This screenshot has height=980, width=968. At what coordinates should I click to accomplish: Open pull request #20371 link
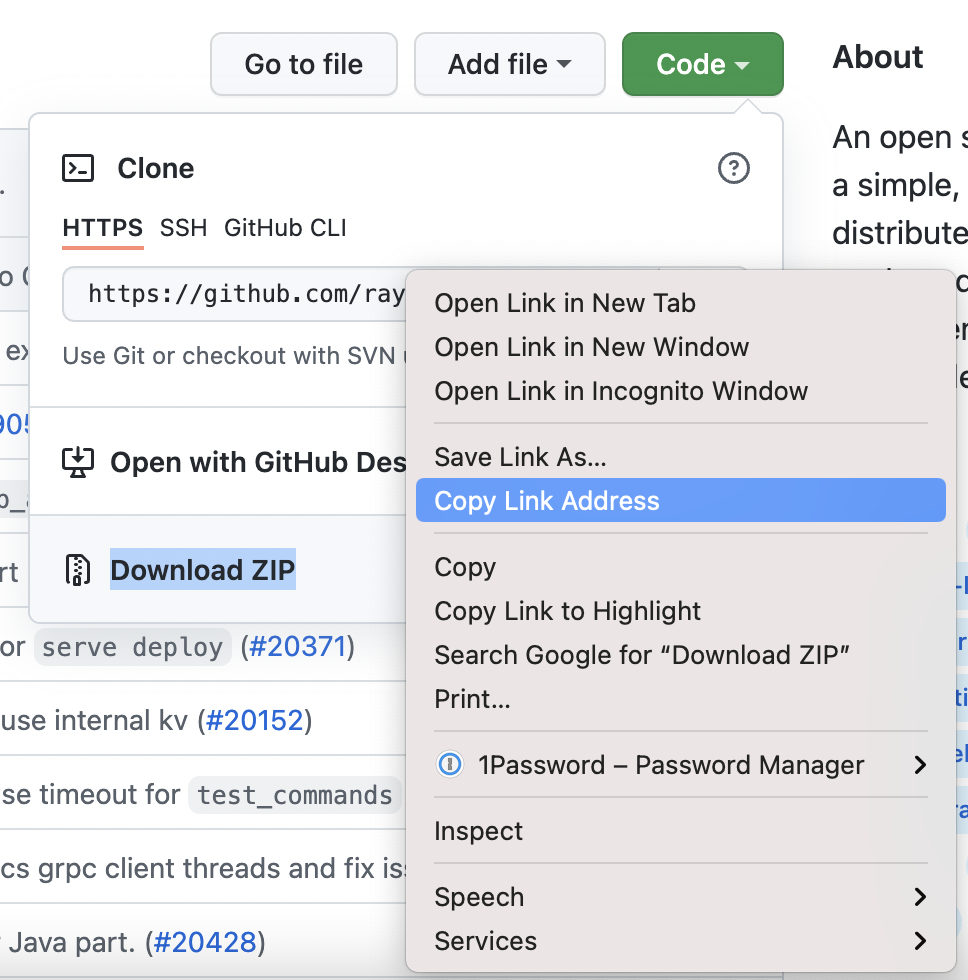tap(296, 646)
